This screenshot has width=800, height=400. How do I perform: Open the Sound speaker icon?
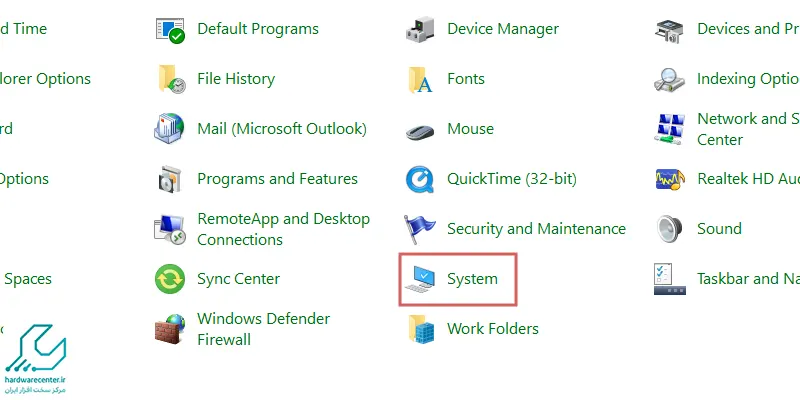[669, 229]
